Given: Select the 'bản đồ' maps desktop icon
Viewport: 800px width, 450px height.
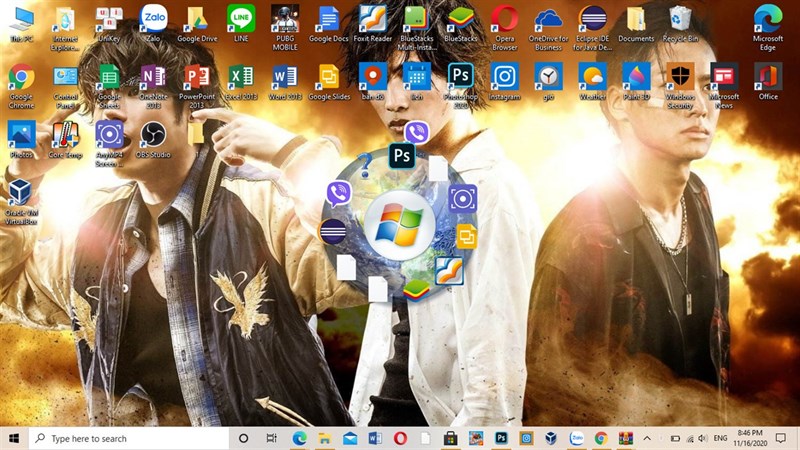Looking at the screenshot, I should pyautogui.click(x=372, y=83).
